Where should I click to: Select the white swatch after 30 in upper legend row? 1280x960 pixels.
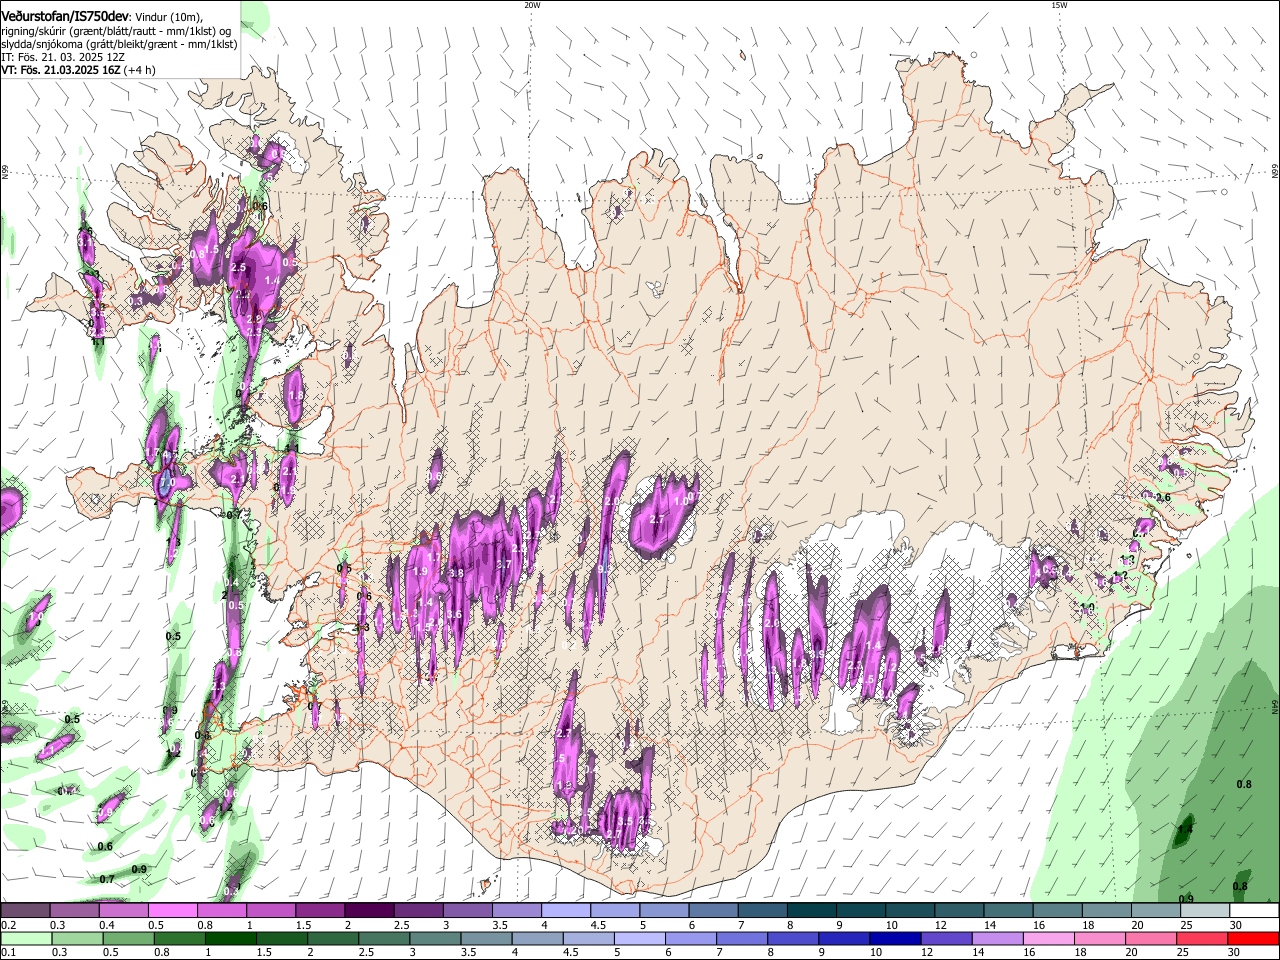pos(1252,911)
